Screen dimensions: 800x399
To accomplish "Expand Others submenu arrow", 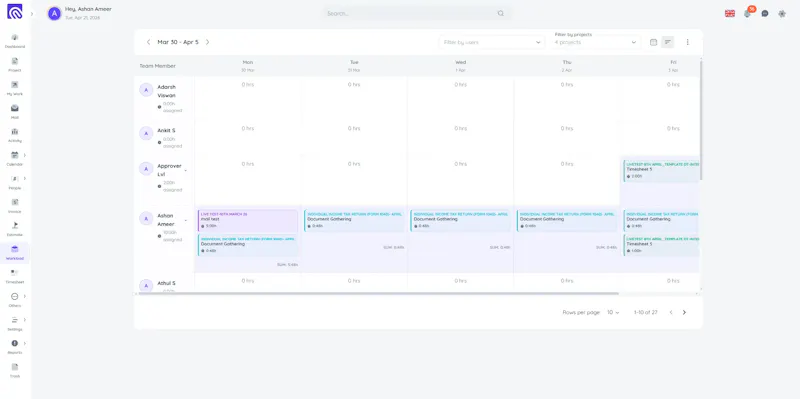I will (24, 296).
